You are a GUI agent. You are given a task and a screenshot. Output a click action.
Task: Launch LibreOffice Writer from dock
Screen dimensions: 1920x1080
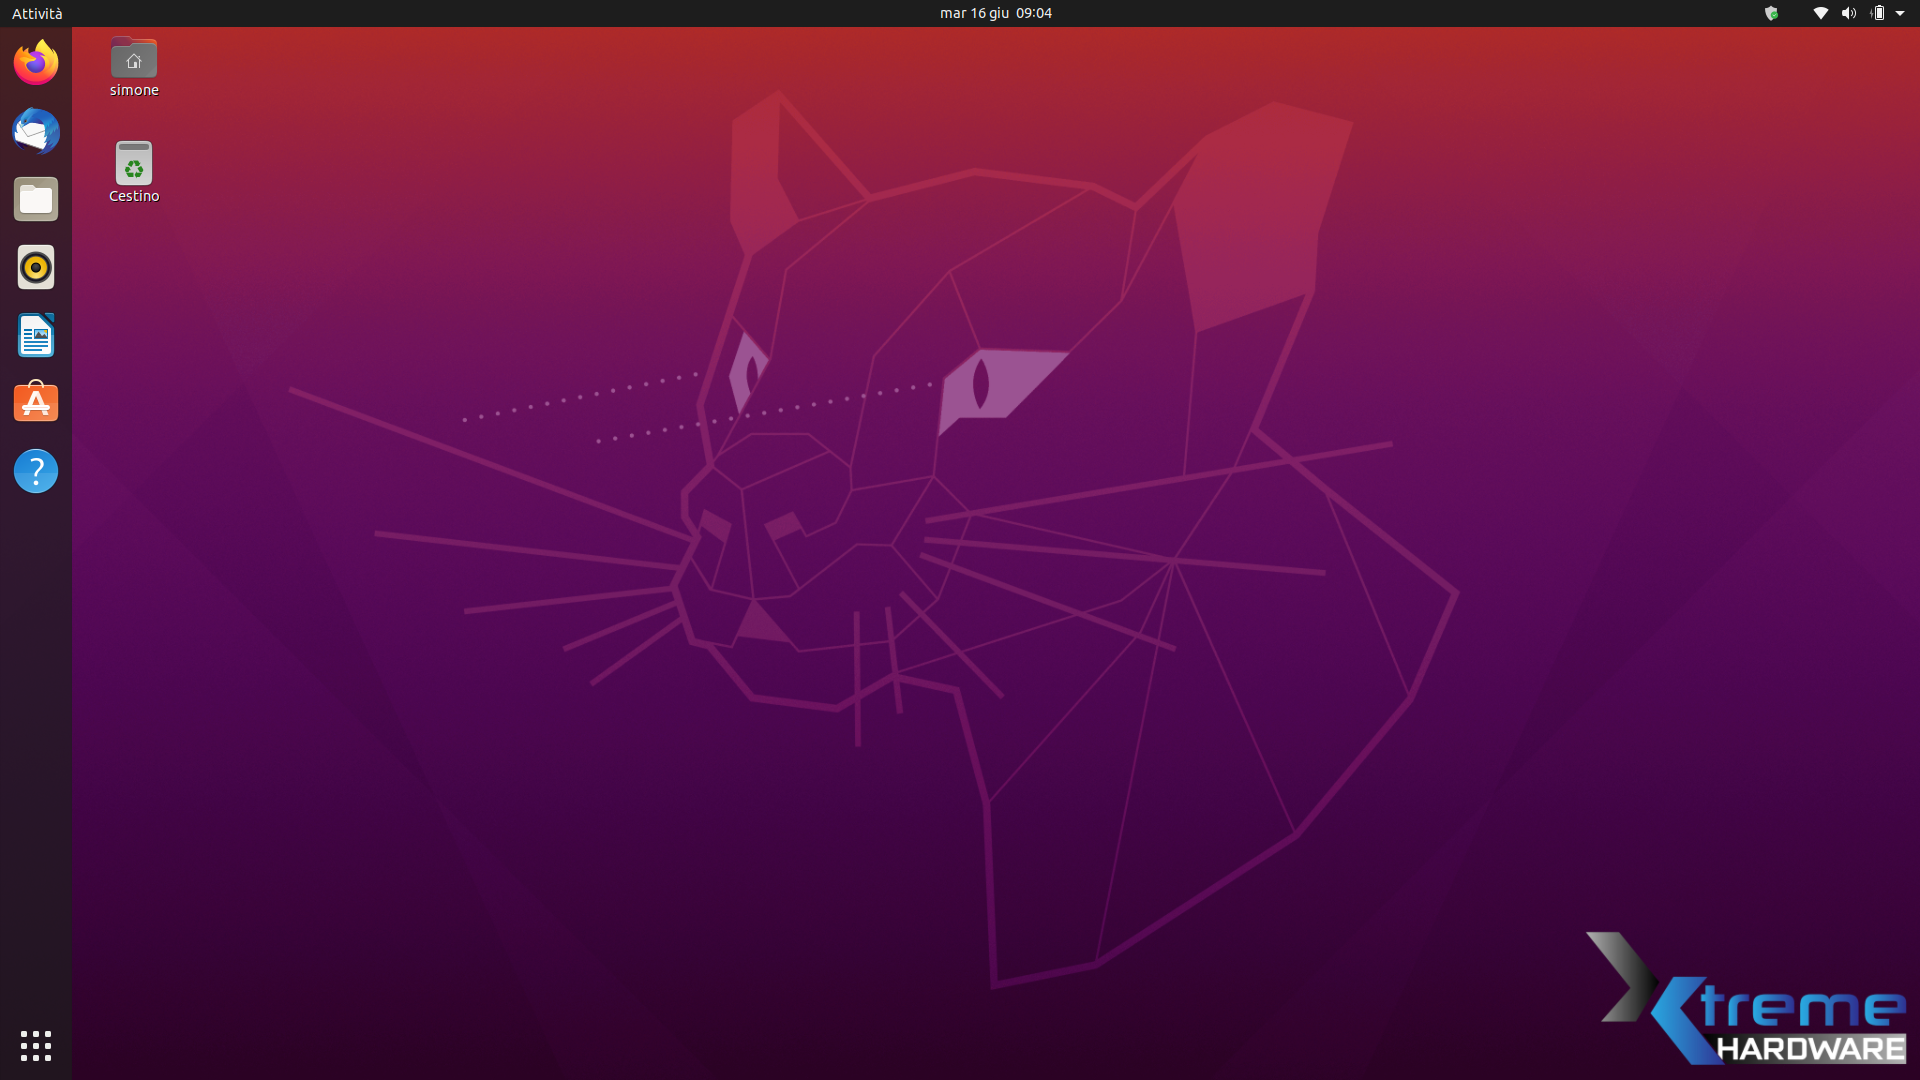(x=36, y=335)
